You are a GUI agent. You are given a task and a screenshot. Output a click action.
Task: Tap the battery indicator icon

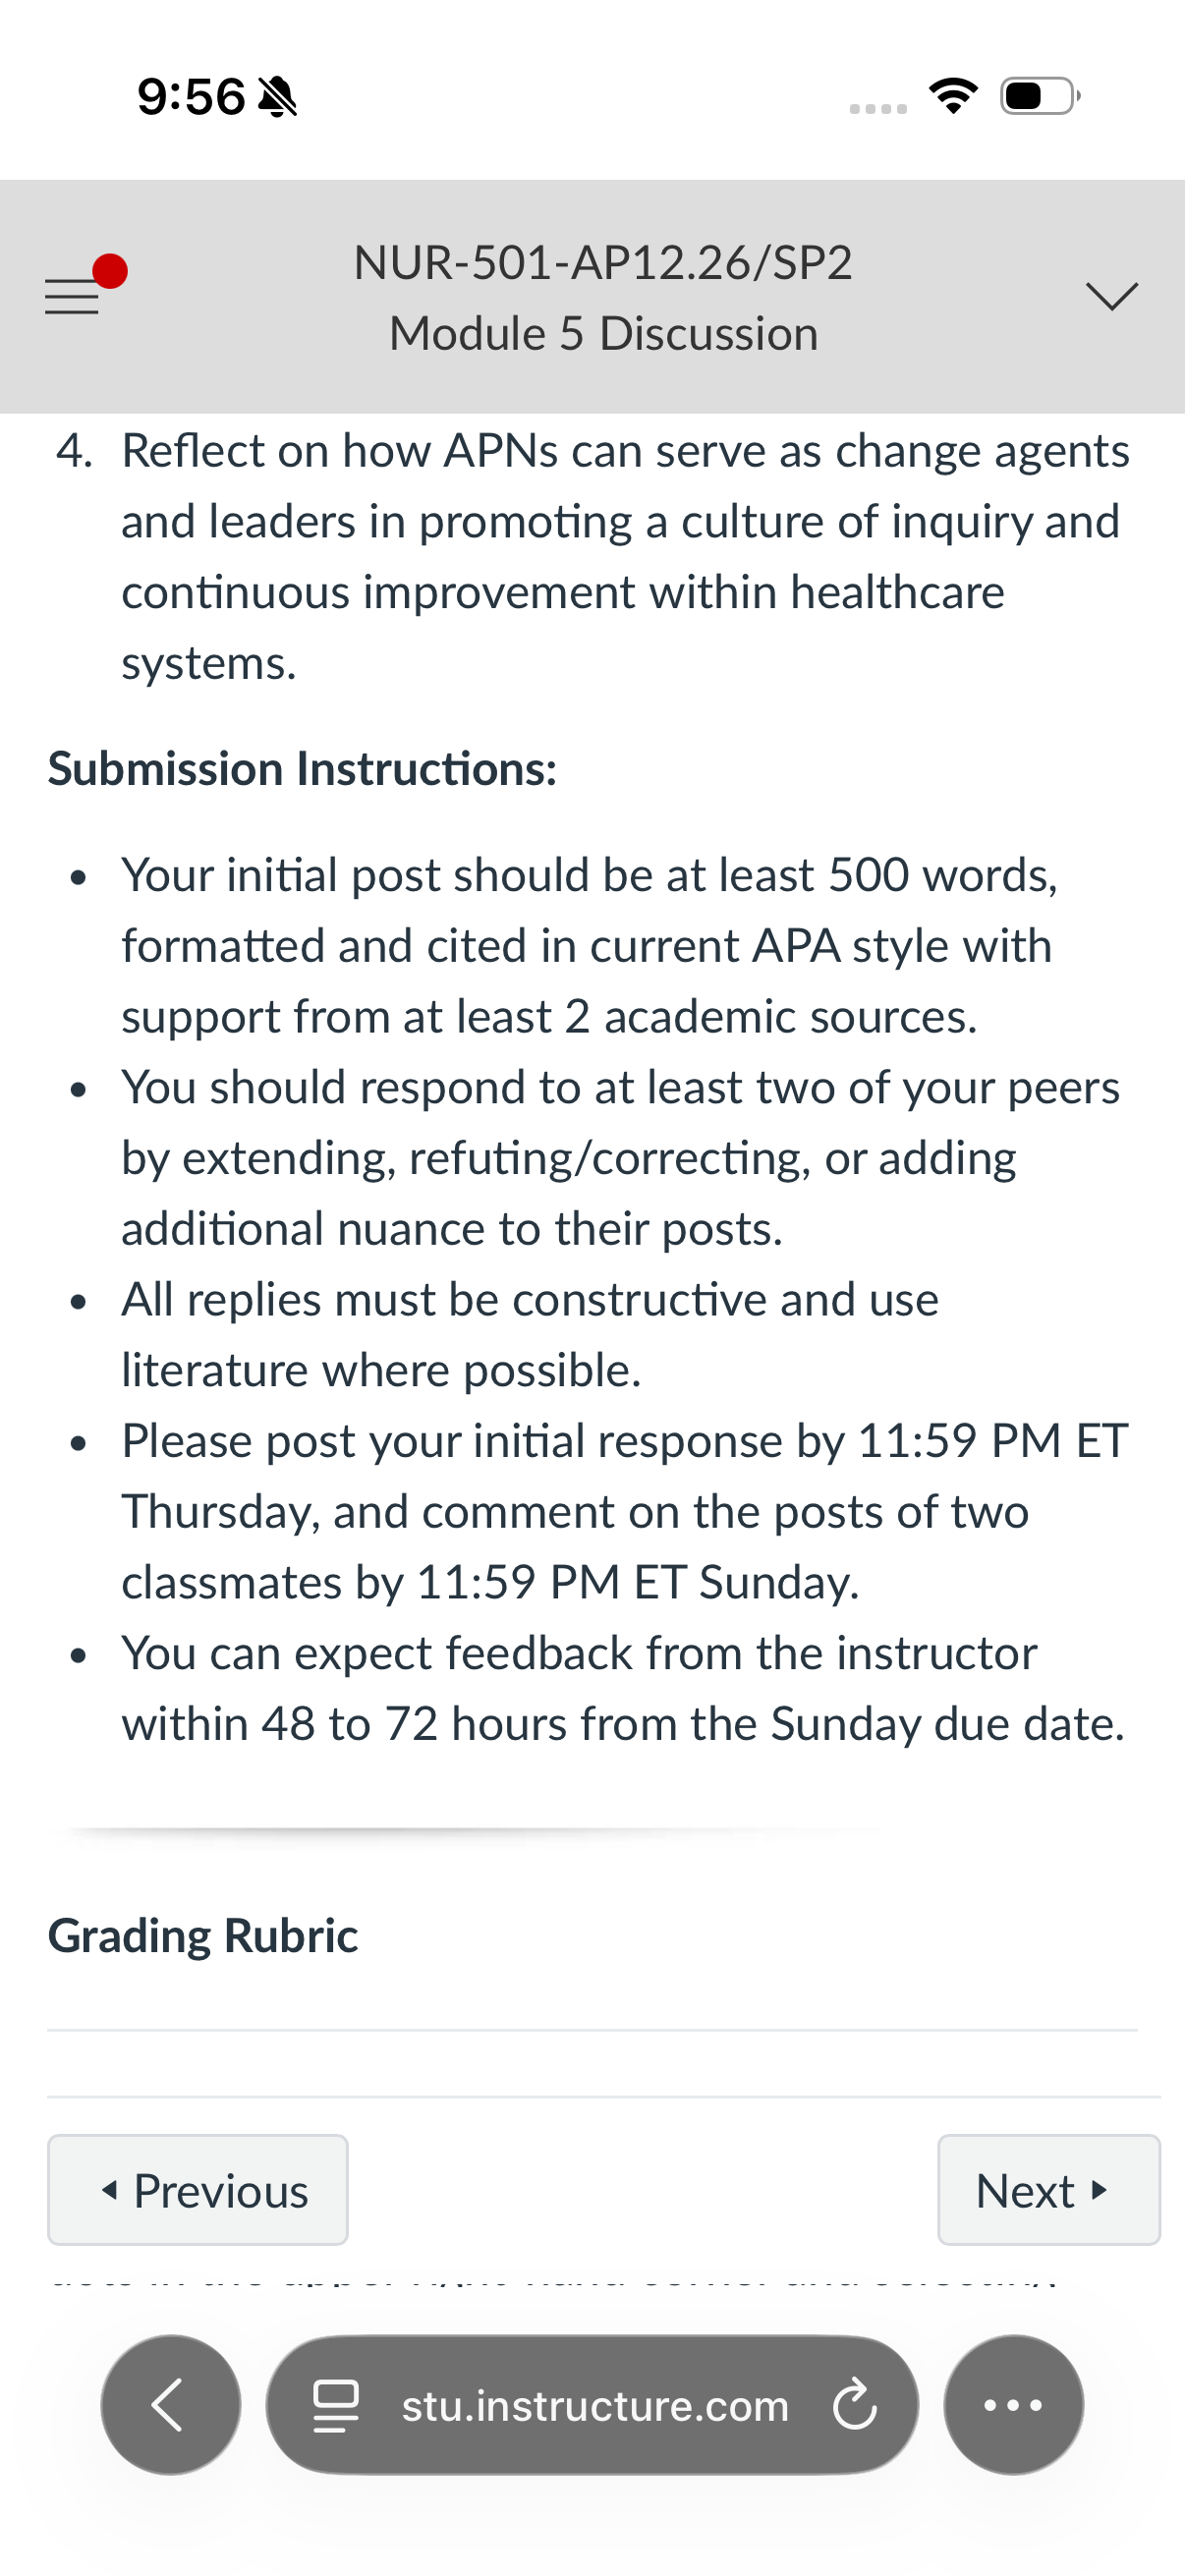(1040, 96)
